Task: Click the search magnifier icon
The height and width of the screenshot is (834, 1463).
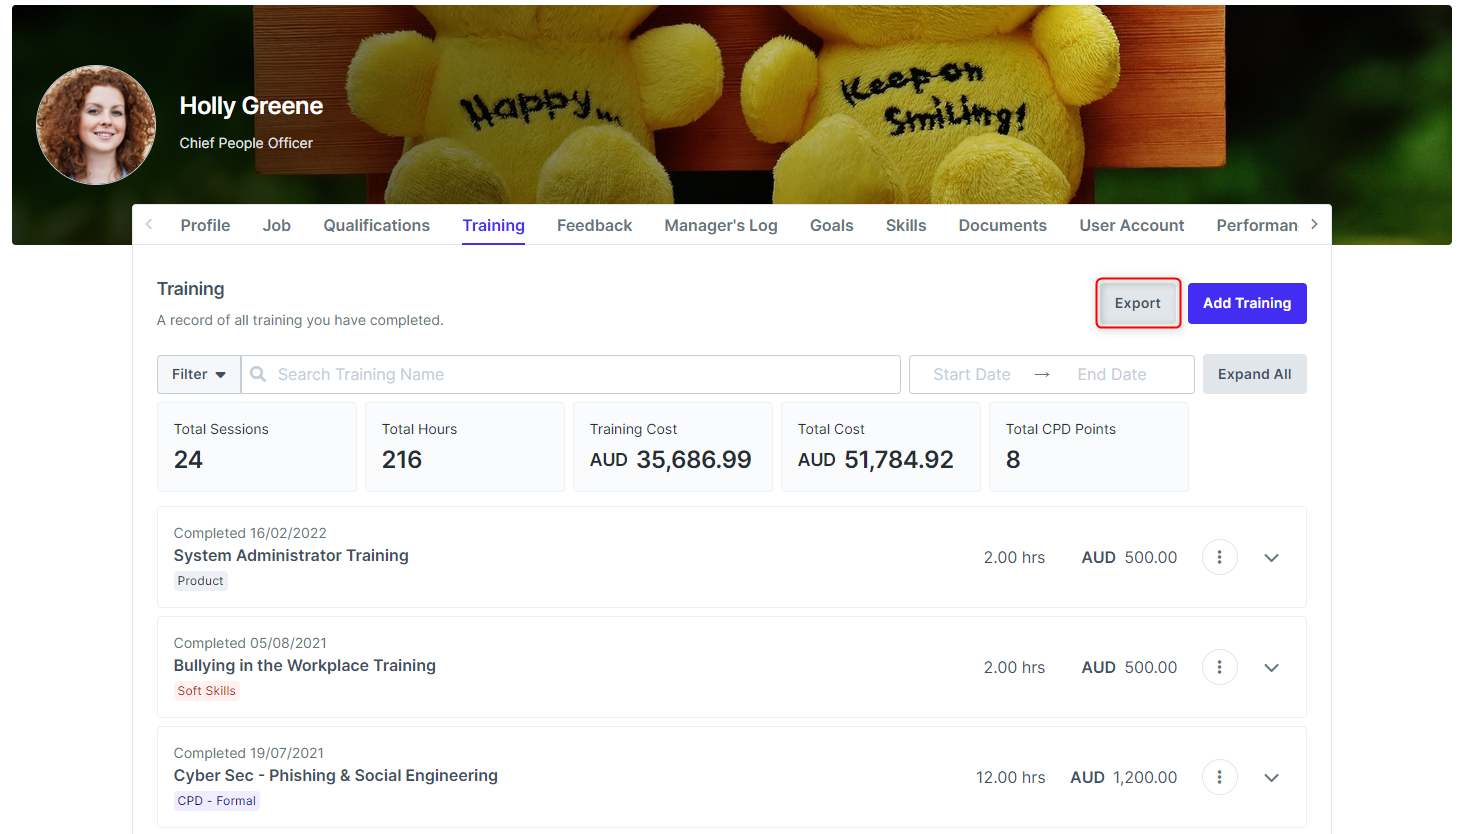Action: tap(258, 374)
